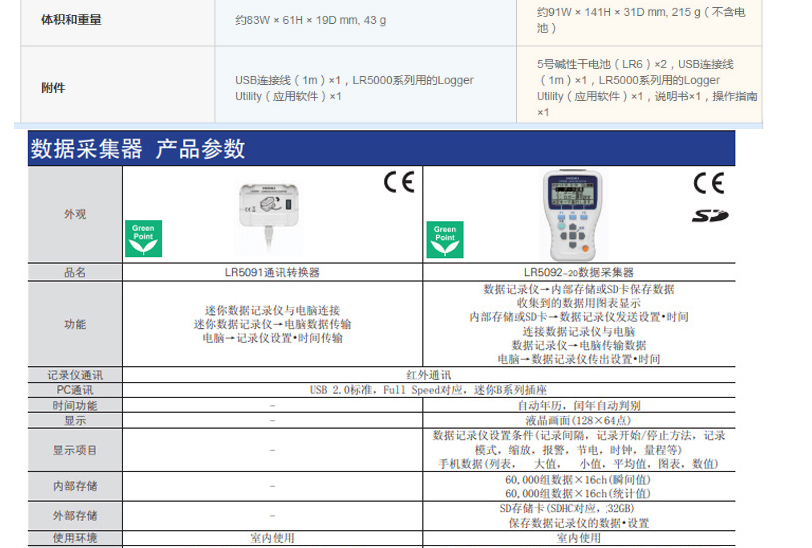Click the Green Point badge beside the LR5092-20 collector
Screen dimensions: 812x548
click(445, 240)
